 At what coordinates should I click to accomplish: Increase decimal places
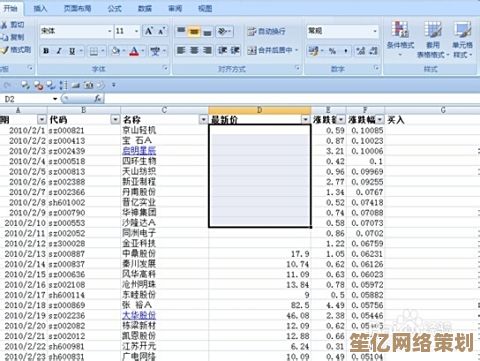pyautogui.click(x=360, y=51)
